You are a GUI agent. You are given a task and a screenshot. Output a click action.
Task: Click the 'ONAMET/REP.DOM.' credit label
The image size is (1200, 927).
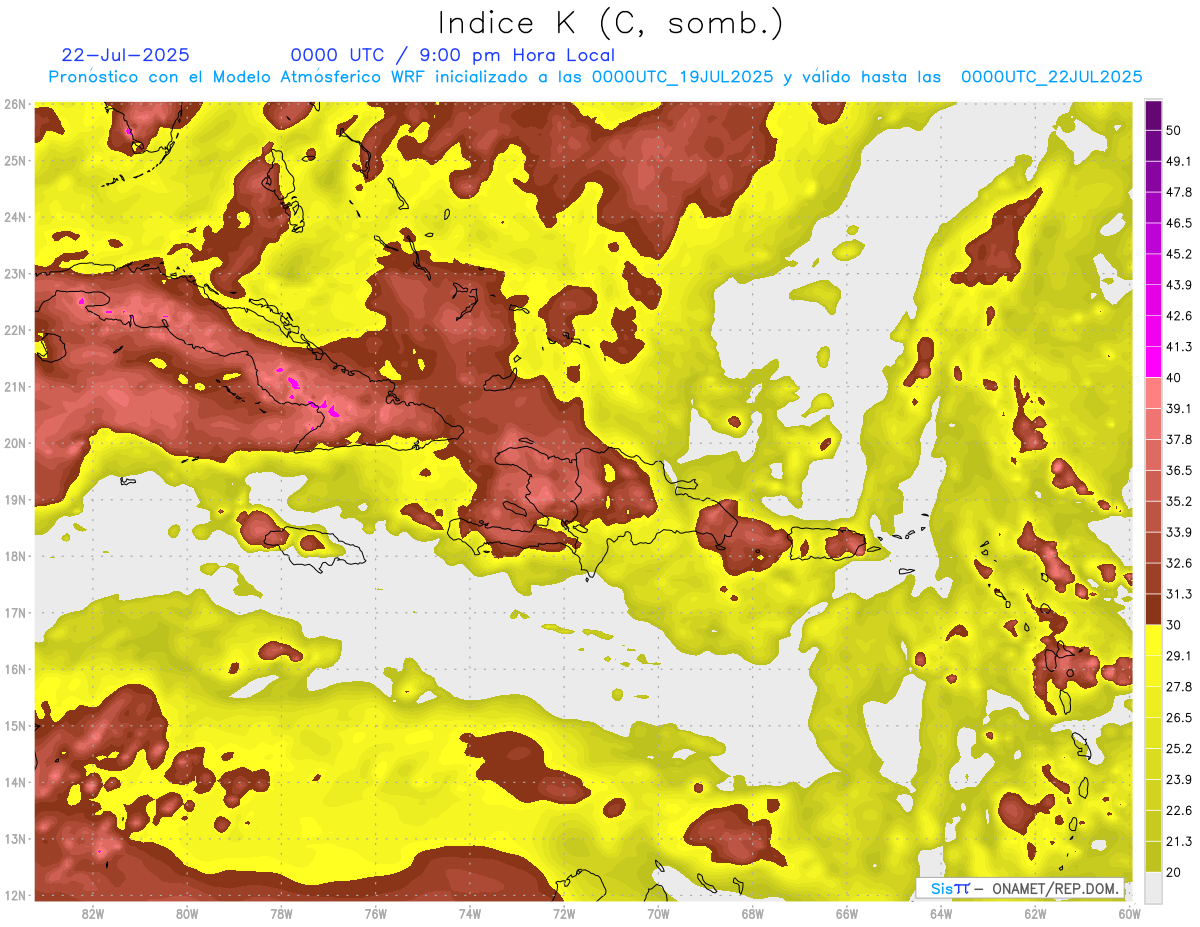[1056, 888]
